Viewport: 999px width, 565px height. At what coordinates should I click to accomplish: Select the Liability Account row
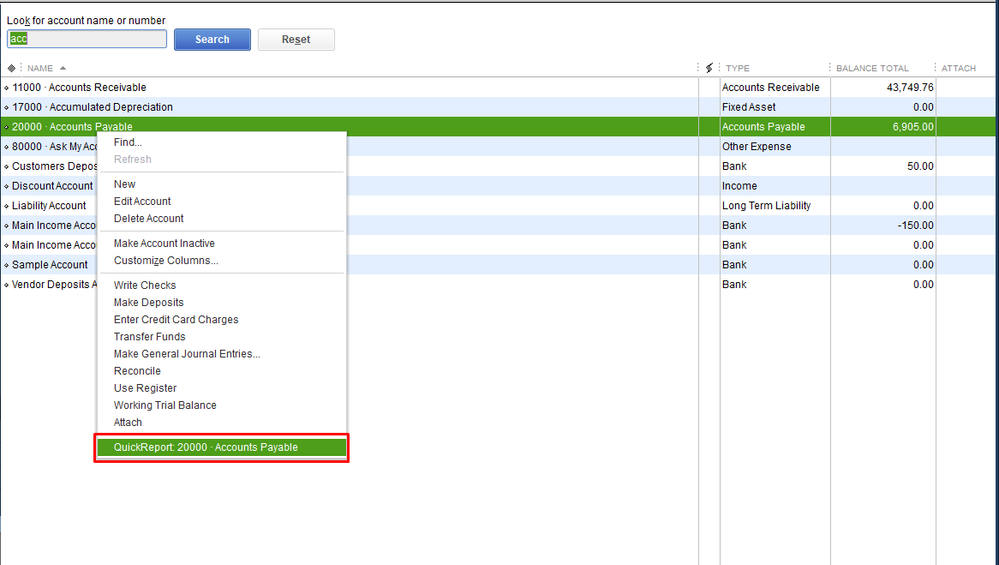pos(50,206)
